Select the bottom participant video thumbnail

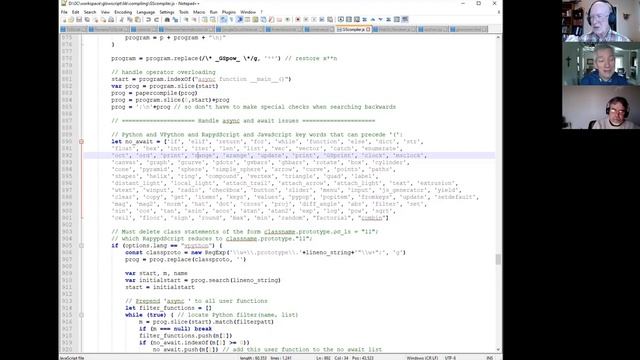601,107
